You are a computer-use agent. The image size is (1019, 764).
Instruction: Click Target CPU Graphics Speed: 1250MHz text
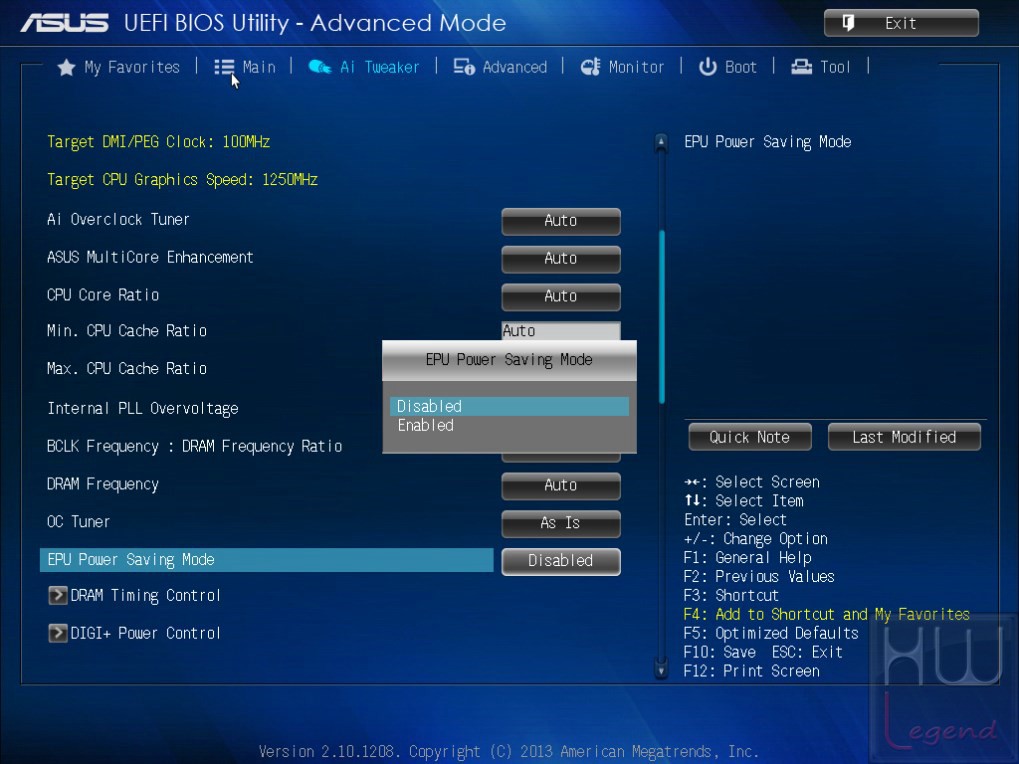182,180
